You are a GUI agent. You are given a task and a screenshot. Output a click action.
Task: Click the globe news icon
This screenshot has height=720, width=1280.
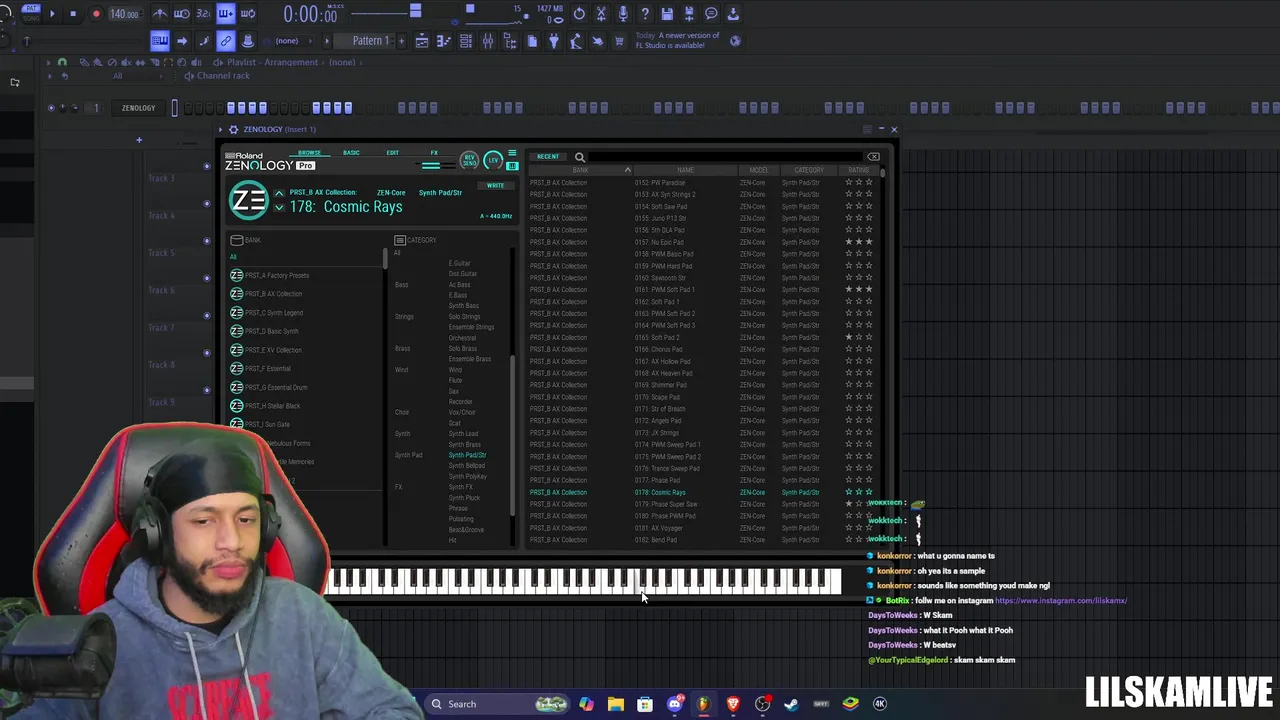coord(736,41)
